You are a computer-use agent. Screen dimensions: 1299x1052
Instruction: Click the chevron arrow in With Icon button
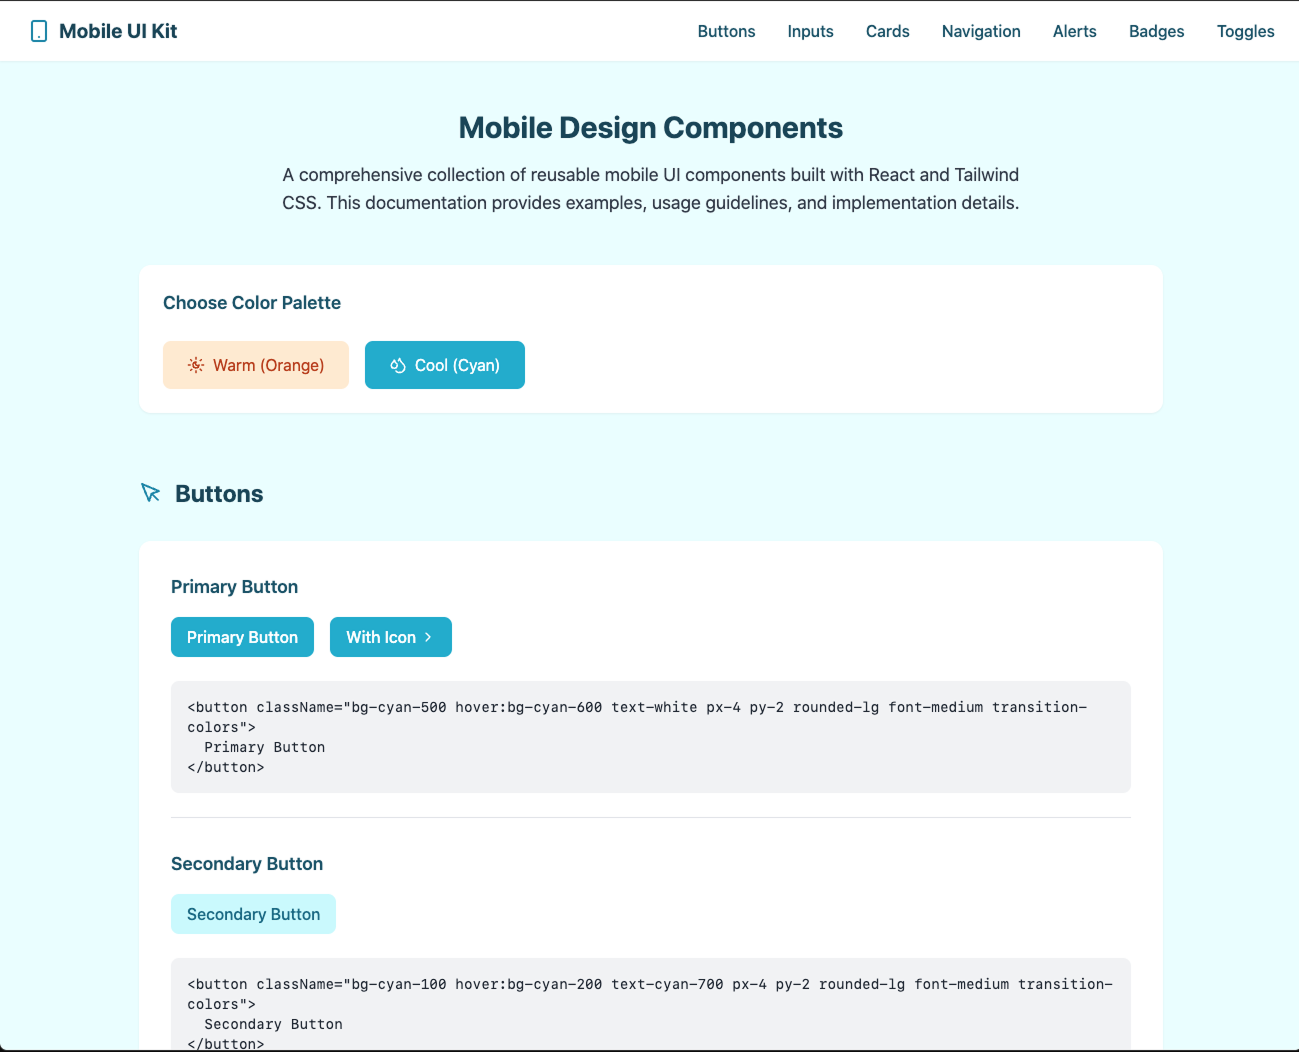coord(428,637)
